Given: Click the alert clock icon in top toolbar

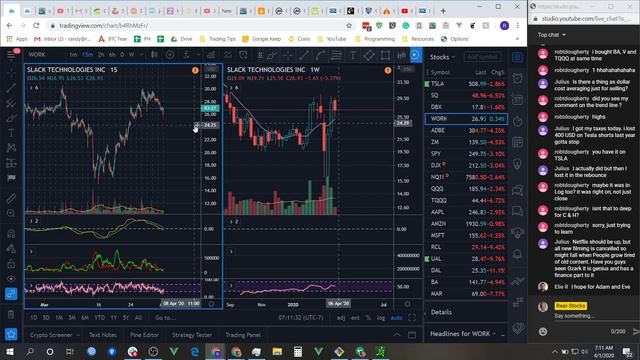Looking at the screenshot, I should (243, 55).
